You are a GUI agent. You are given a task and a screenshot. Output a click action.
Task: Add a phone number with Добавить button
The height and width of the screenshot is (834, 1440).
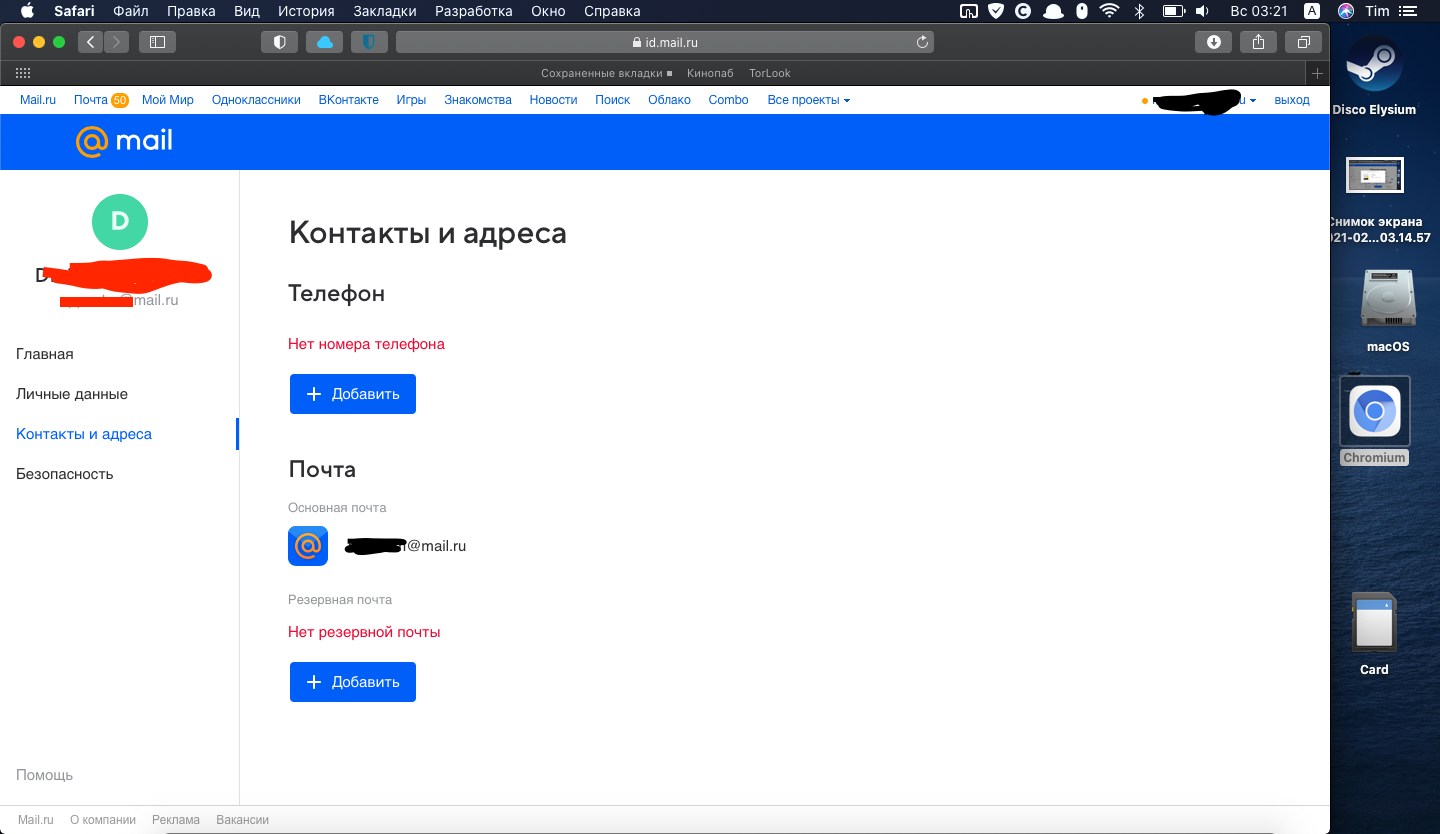tap(353, 394)
